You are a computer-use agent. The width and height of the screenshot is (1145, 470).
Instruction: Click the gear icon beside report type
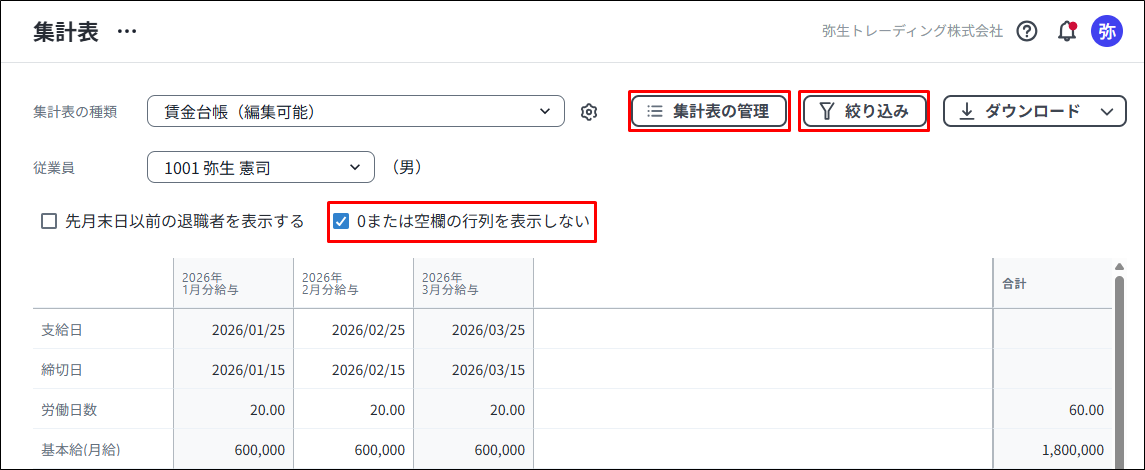589,112
